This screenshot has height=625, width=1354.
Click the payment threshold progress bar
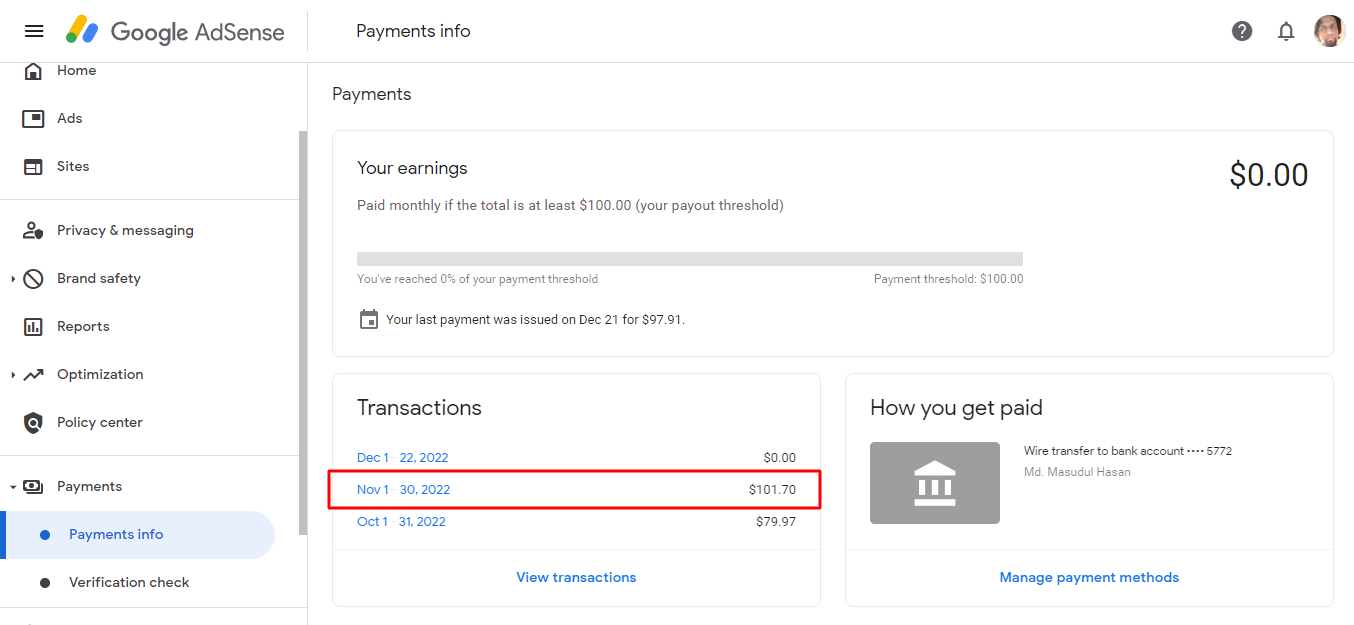pyautogui.click(x=690, y=259)
